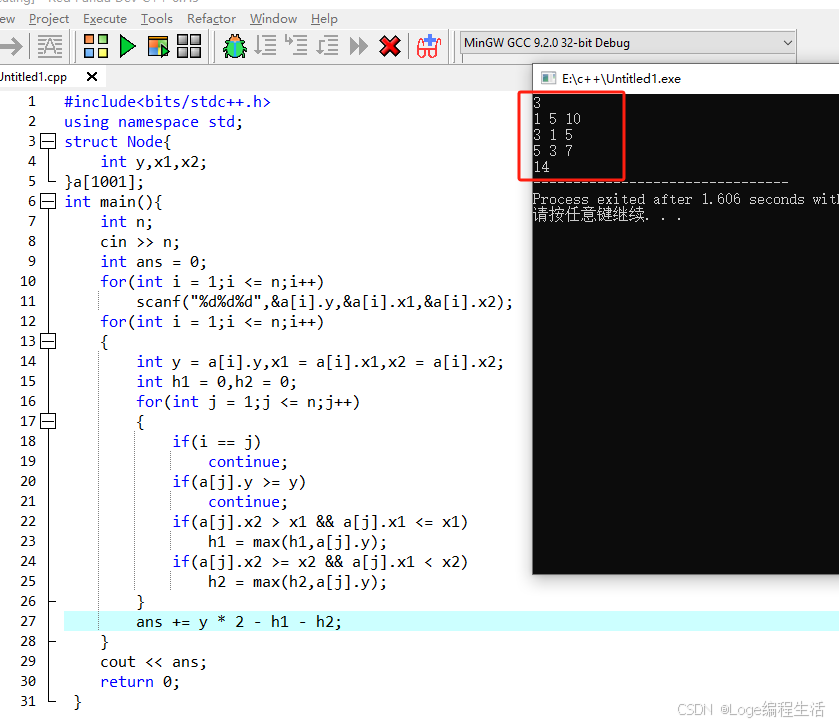
Task: Click the highlighted 'ans += y * 2 - h1 - h2;' line
Action: pos(239,621)
